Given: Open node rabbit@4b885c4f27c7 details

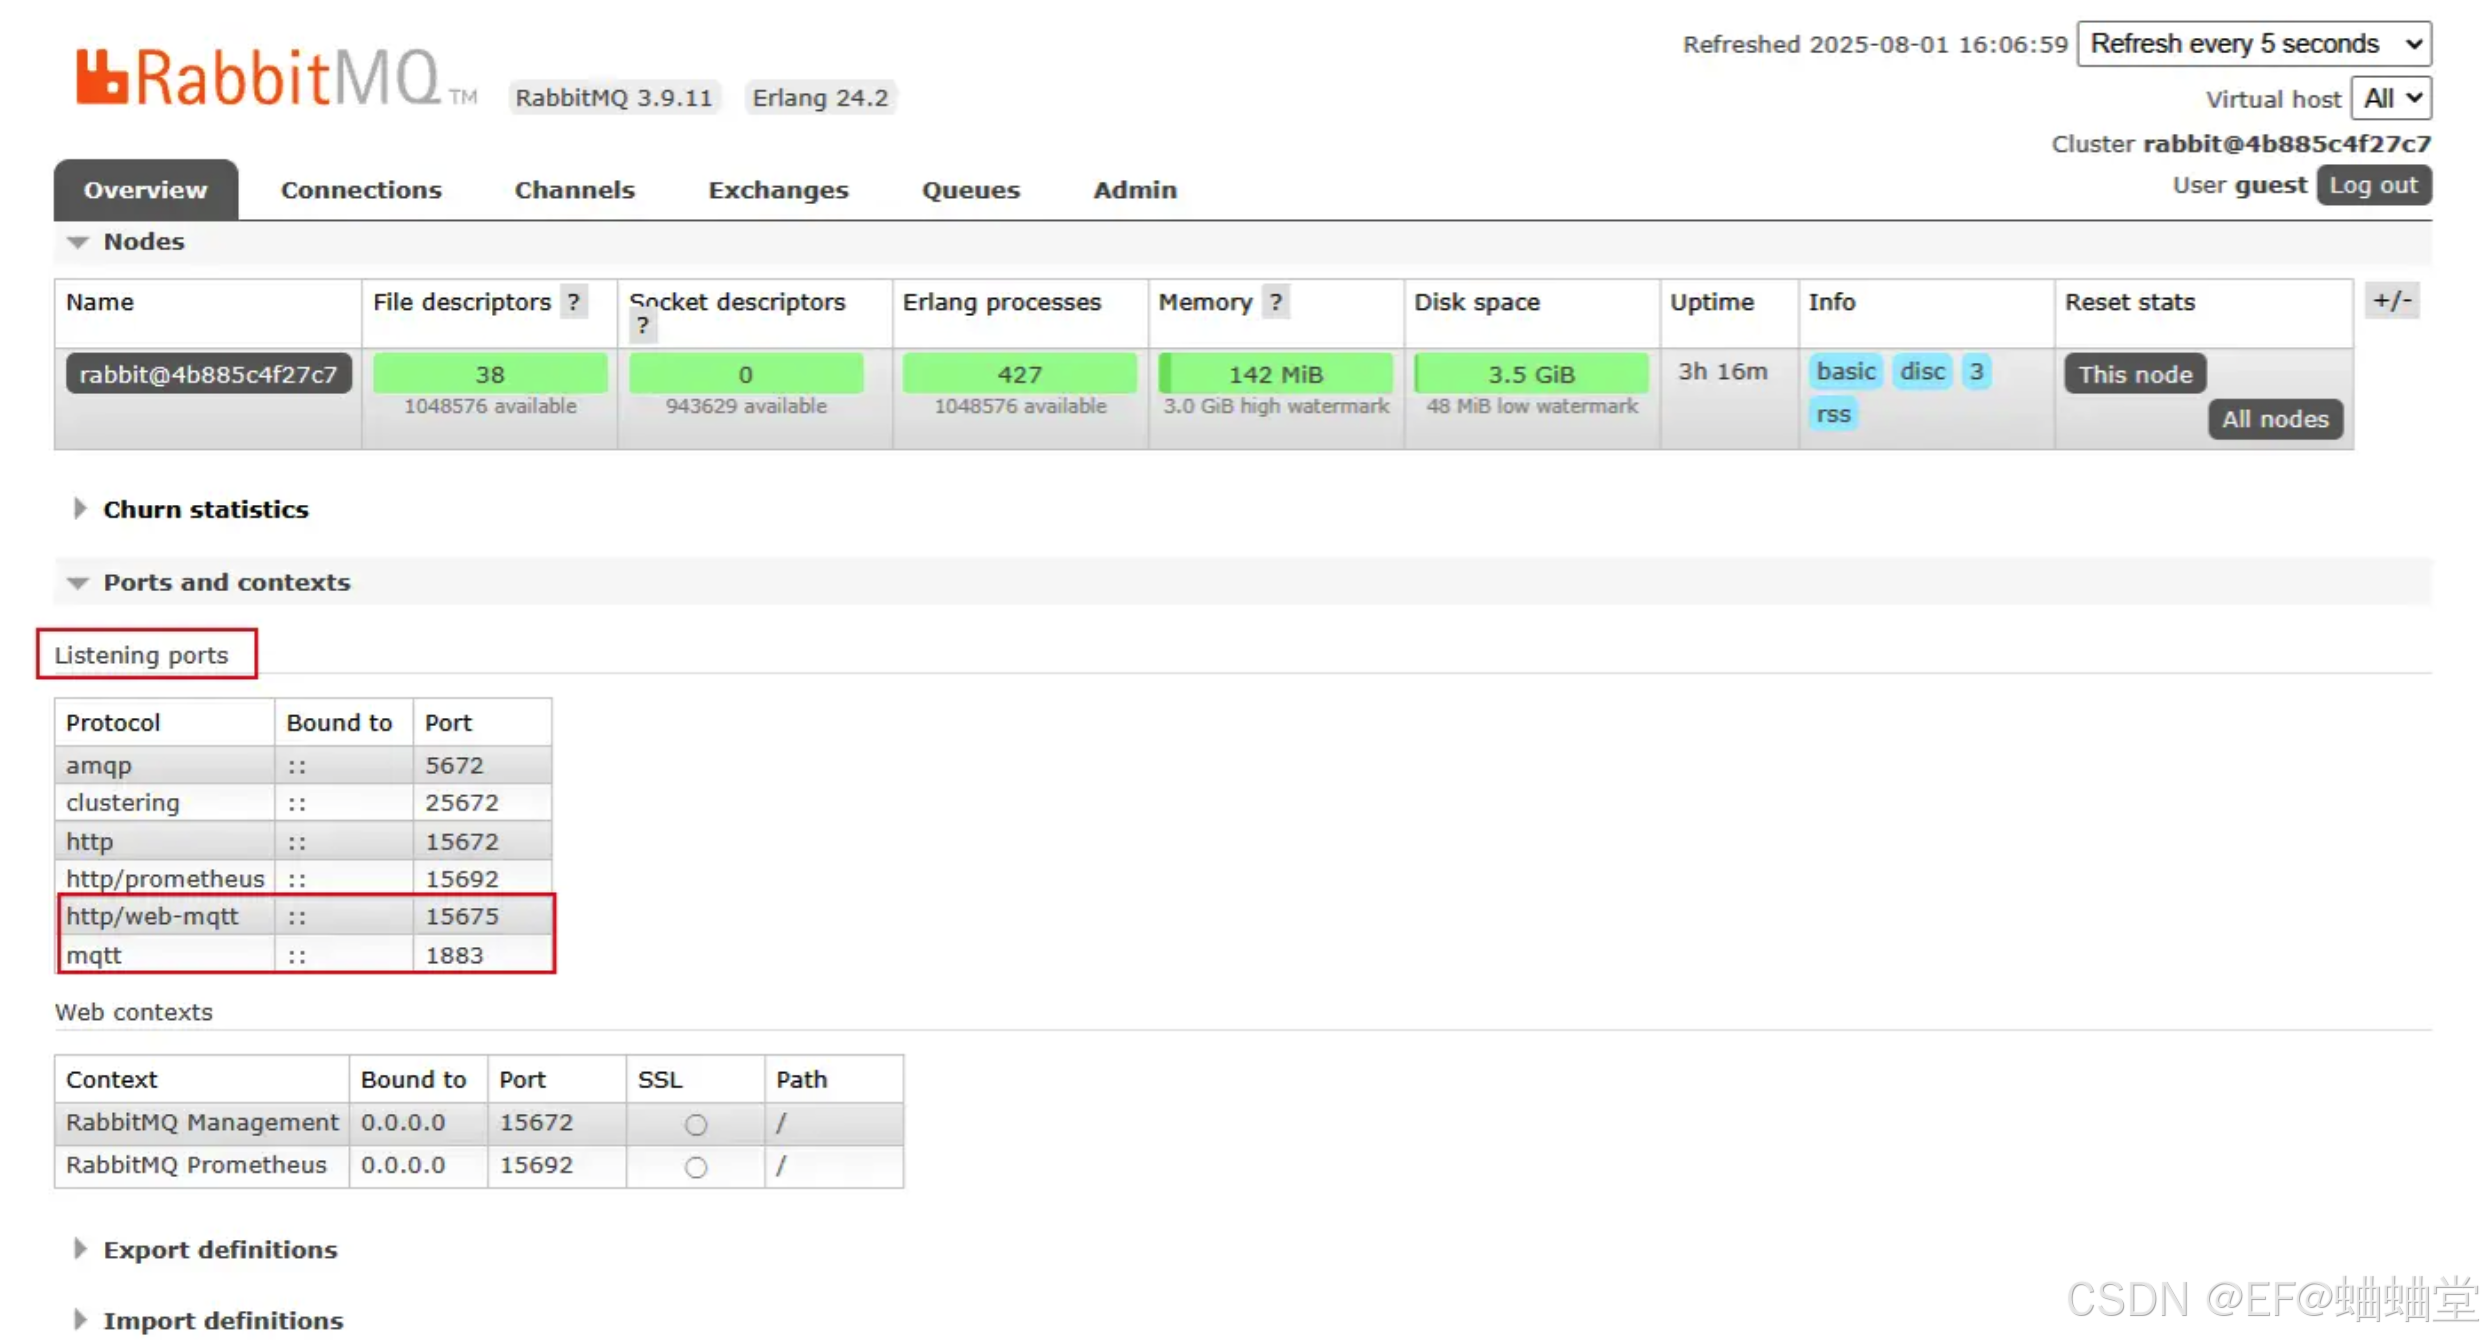Looking at the screenshot, I should coord(209,374).
